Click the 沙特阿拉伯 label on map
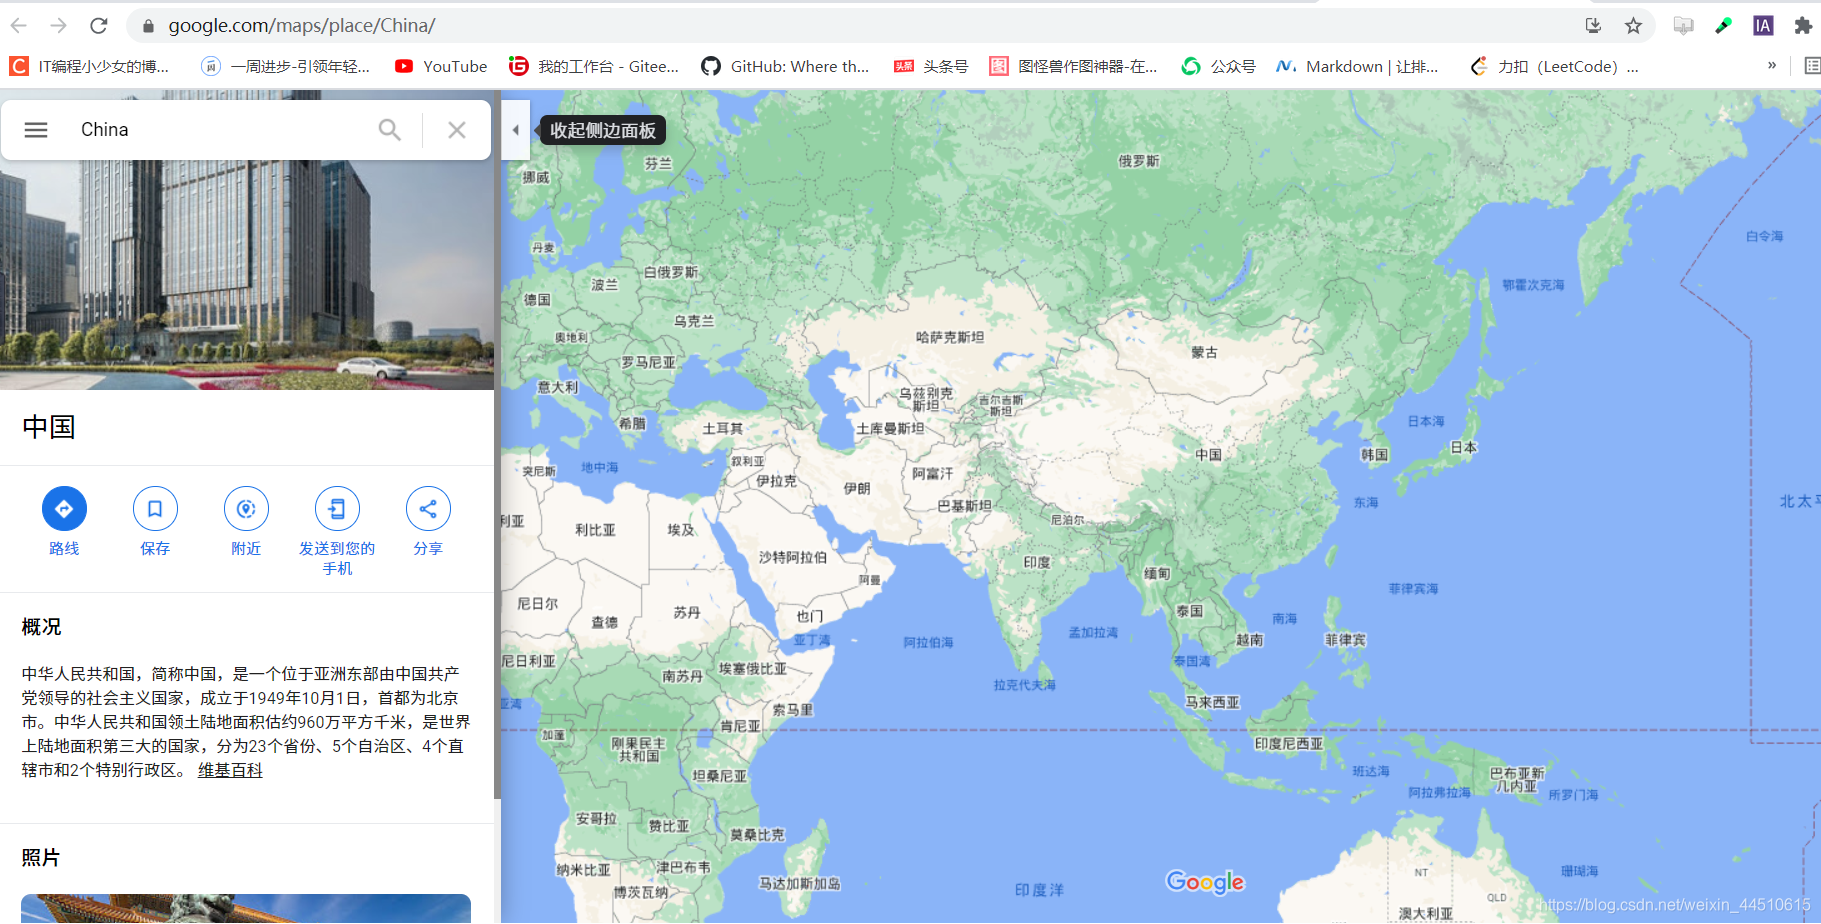Image resolution: width=1821 pixels, height=924 pixels. coord(793,558)
